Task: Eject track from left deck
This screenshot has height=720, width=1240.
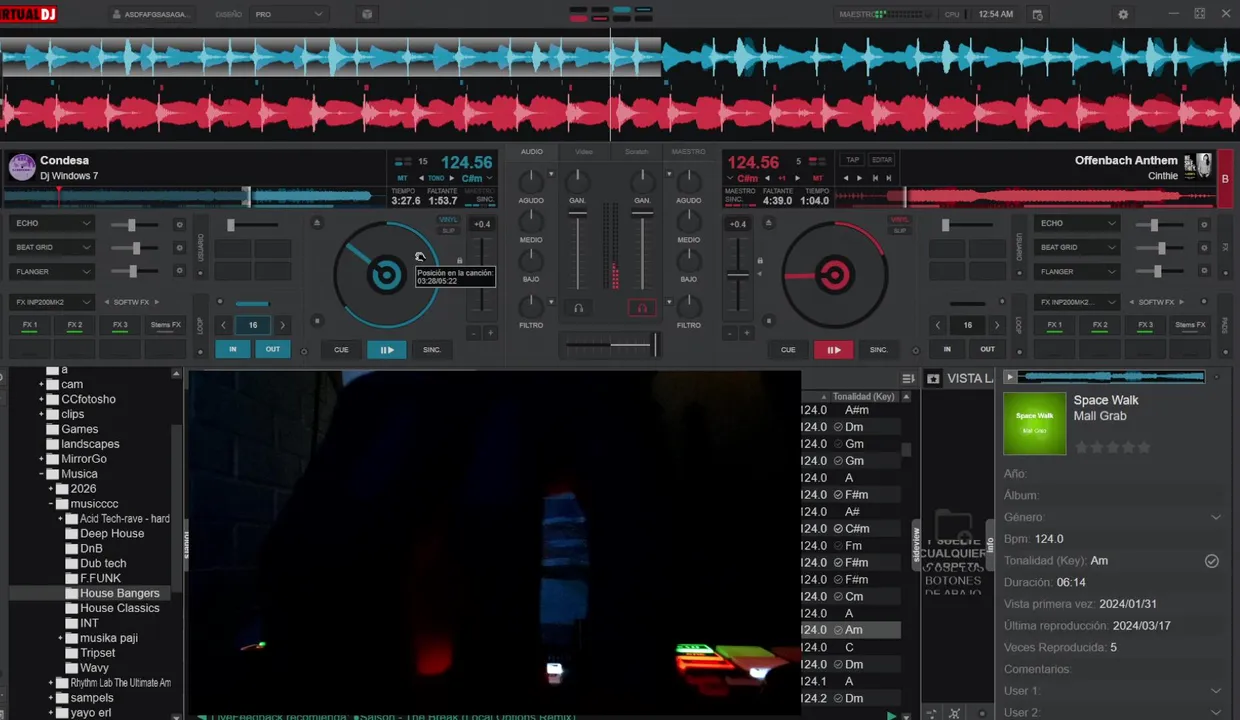Action: [x=317, y=223]
